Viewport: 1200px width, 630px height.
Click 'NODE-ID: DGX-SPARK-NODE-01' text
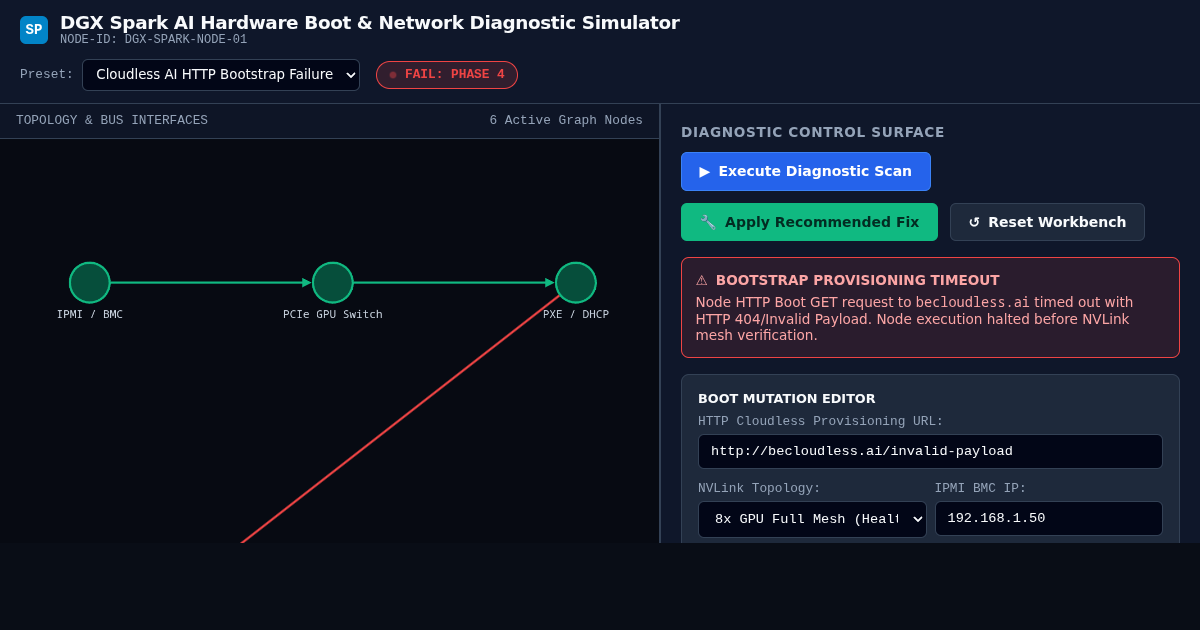153,40
